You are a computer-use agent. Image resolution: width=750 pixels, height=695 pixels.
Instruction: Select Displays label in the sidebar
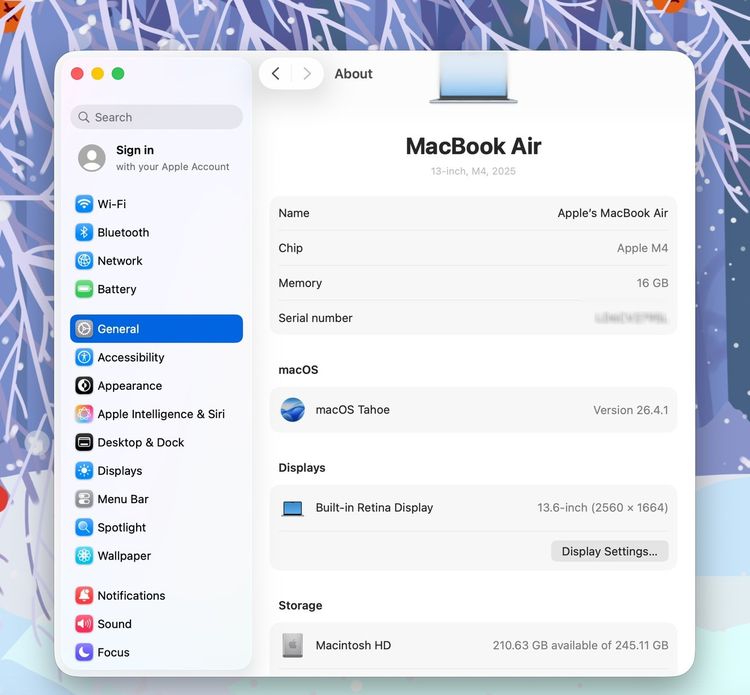120,471
